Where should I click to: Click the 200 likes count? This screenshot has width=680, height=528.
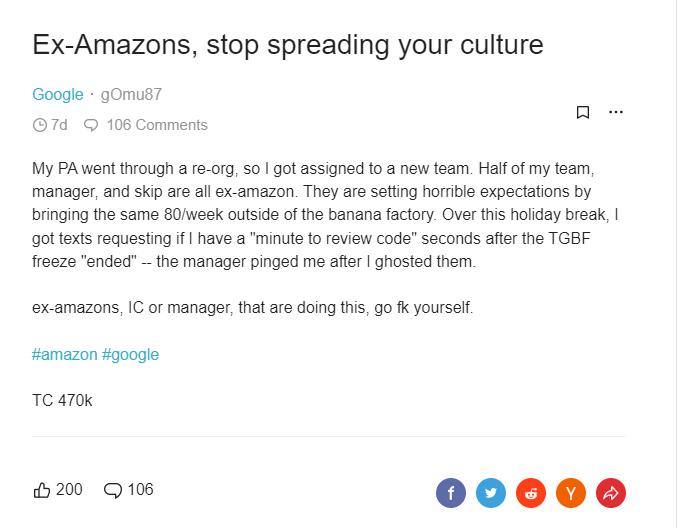click(69, 489)
